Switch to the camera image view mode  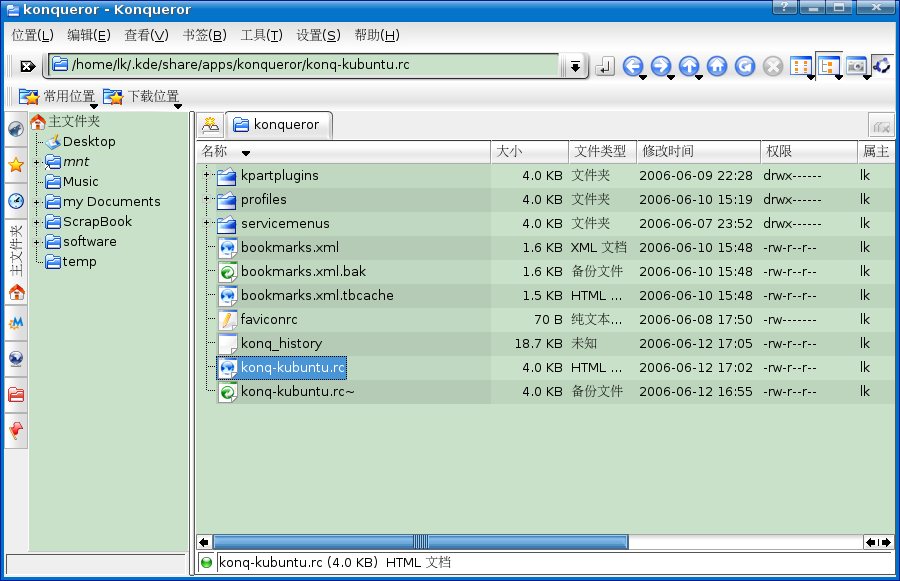pyautogui.click(x=856, y=66)
